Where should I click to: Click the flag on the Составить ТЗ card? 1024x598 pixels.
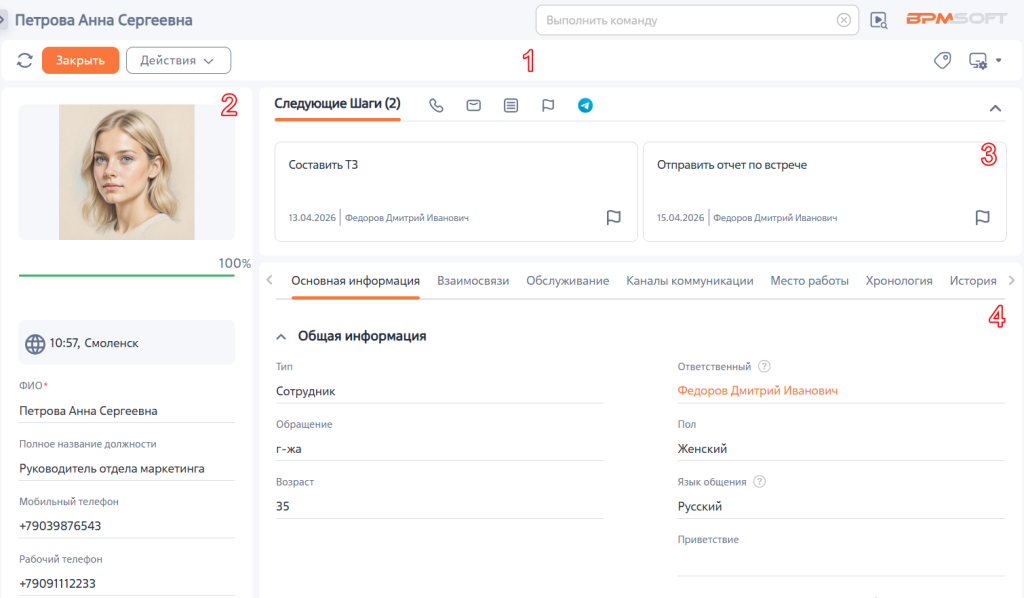pos(613,217)
